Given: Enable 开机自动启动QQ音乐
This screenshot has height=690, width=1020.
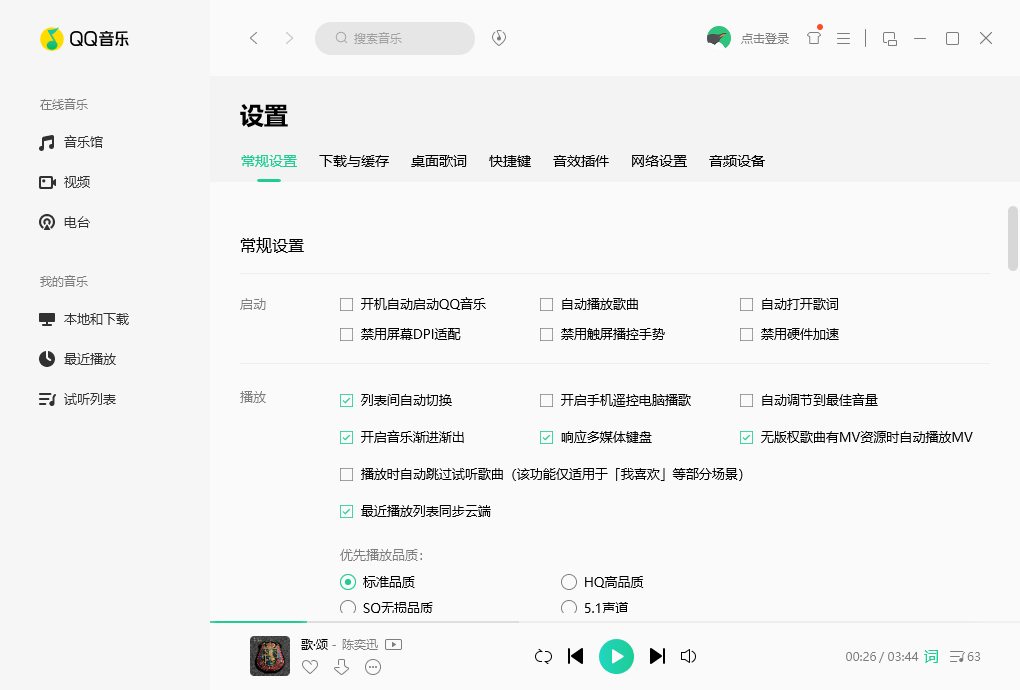Looking at the screenshot, I should click(x=347, y=304).
